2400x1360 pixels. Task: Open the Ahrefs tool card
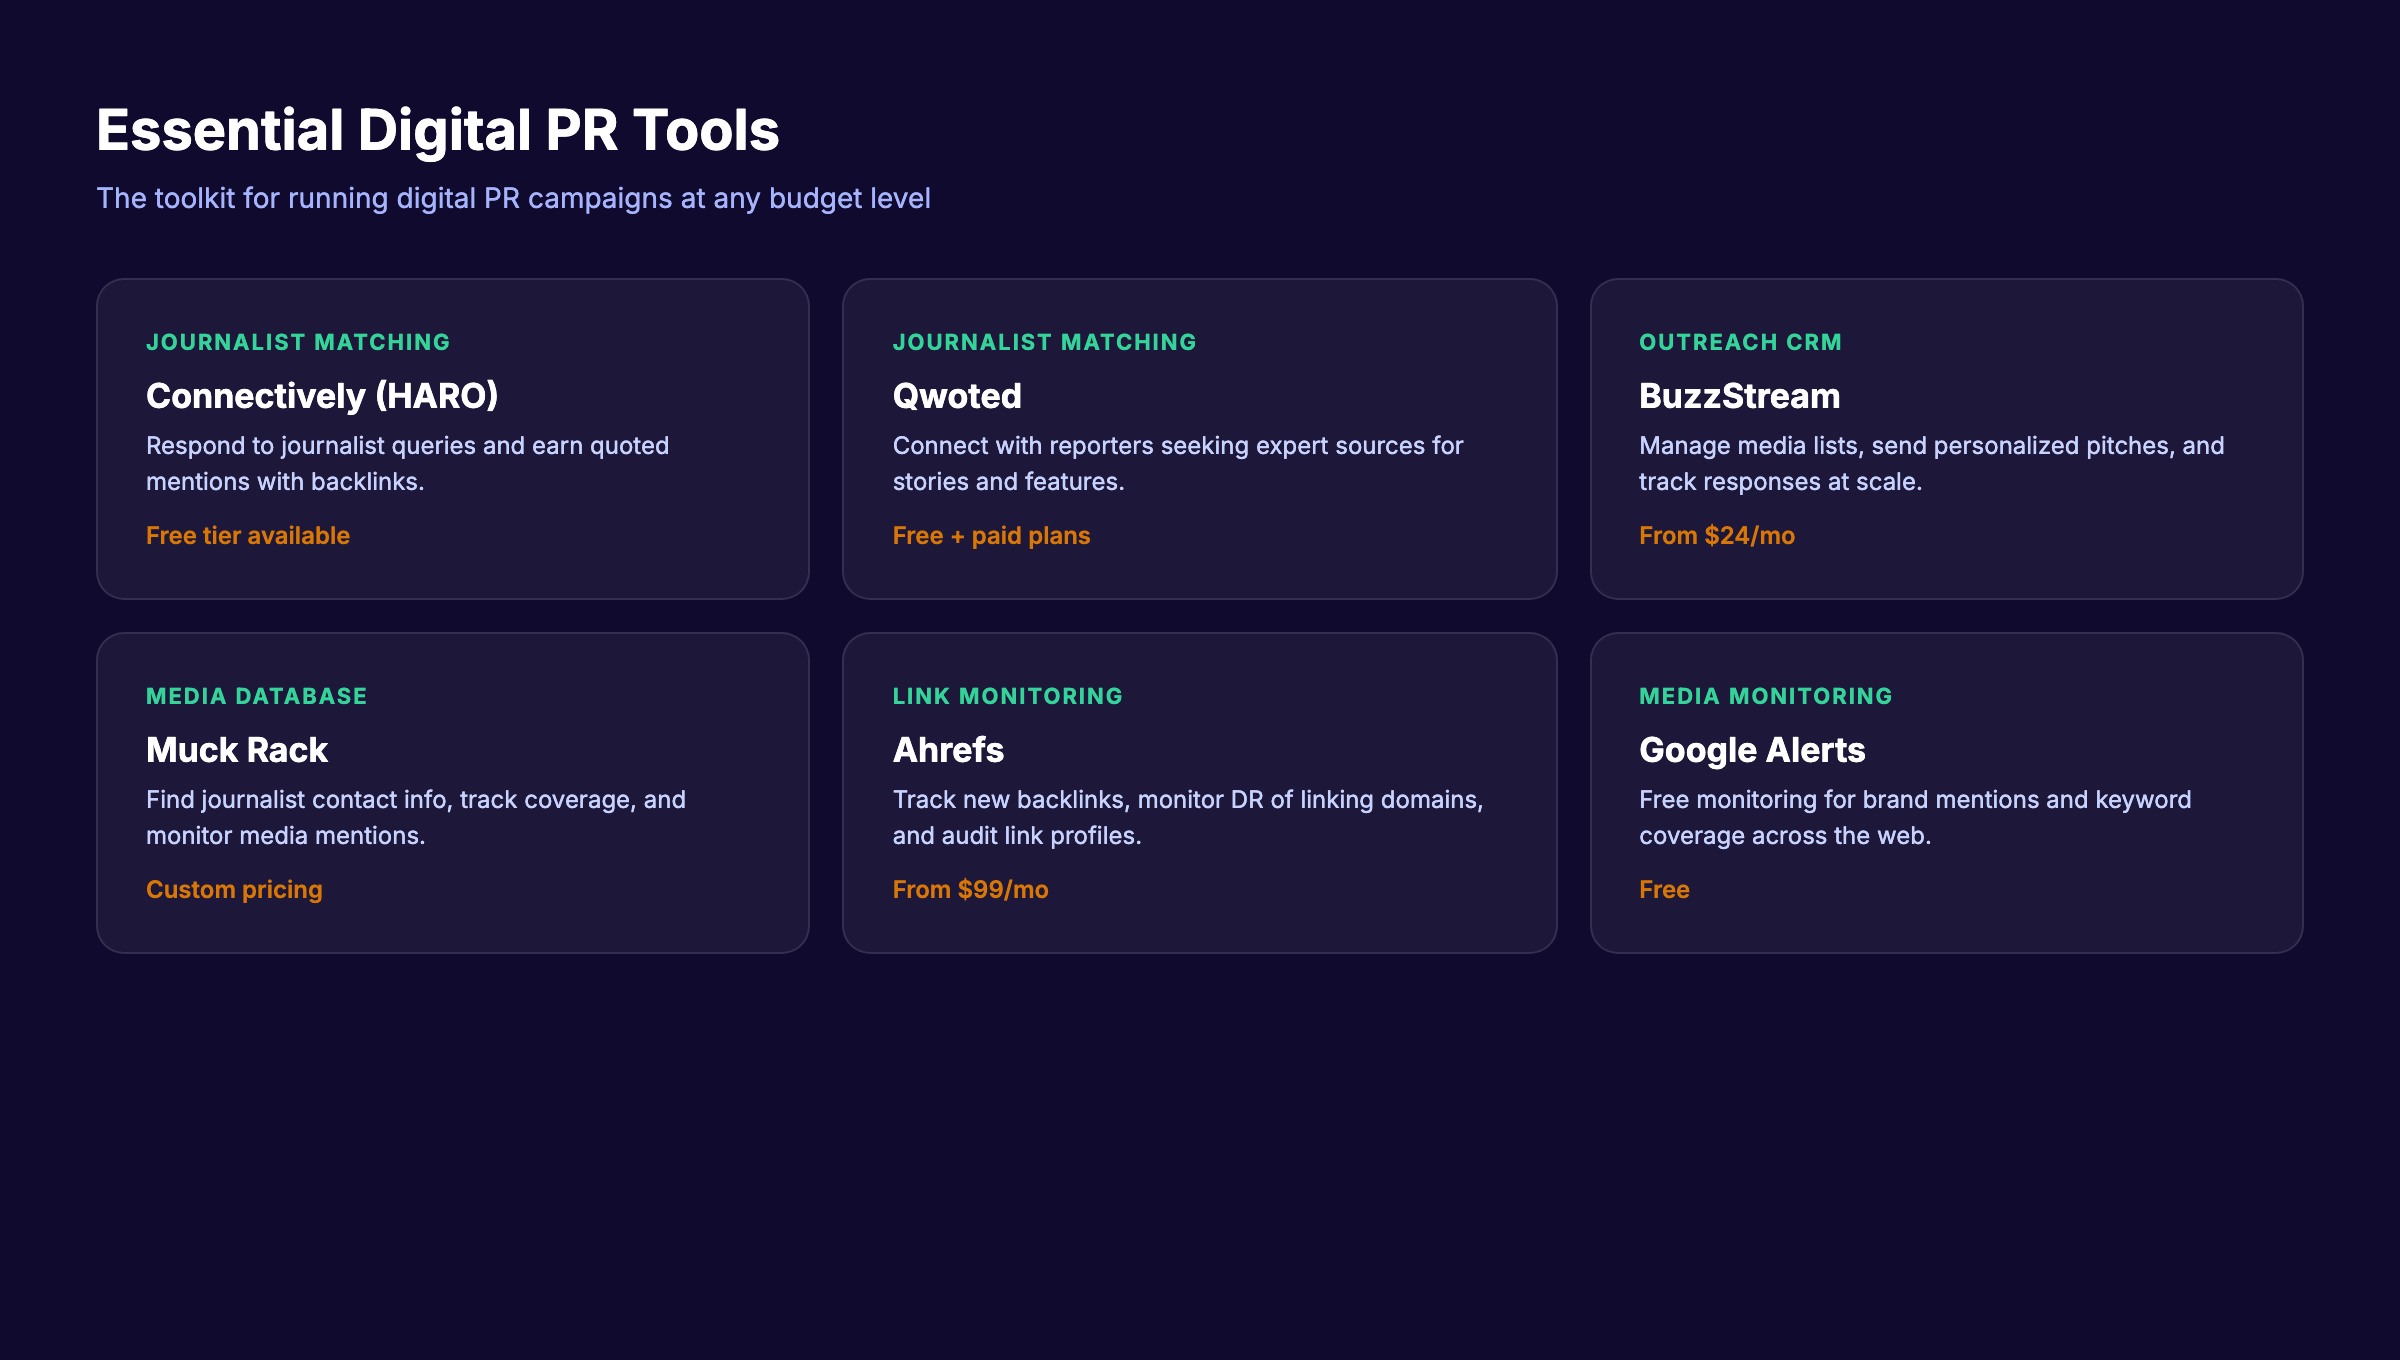[x=1200, y=793]
